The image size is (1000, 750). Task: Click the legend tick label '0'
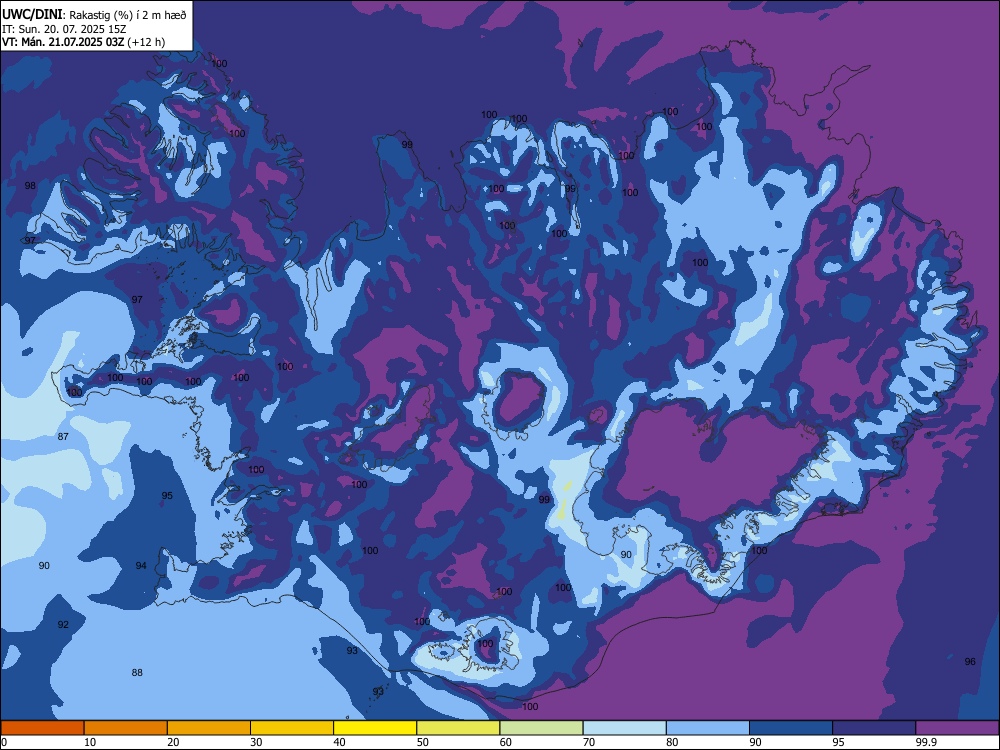[4, 742]
